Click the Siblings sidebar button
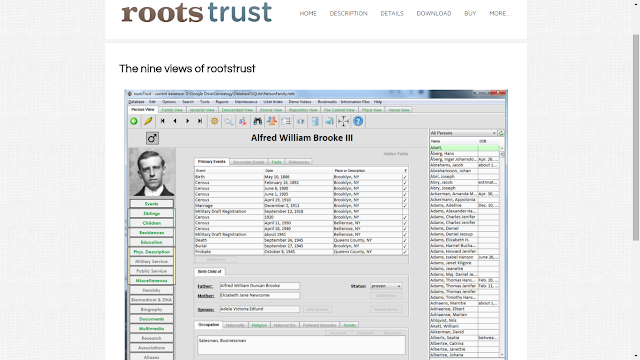The width and height of the screenshot is (640, 360). coord(151,213)
